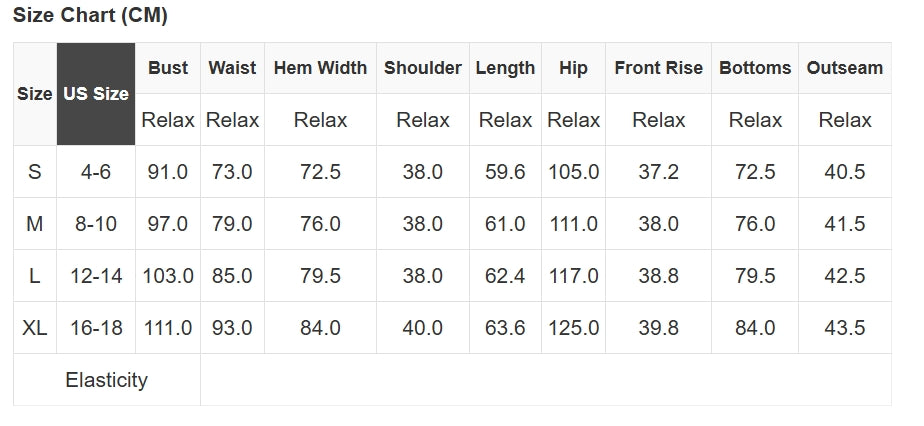Select the Shoulder column header

pos(423,68)
